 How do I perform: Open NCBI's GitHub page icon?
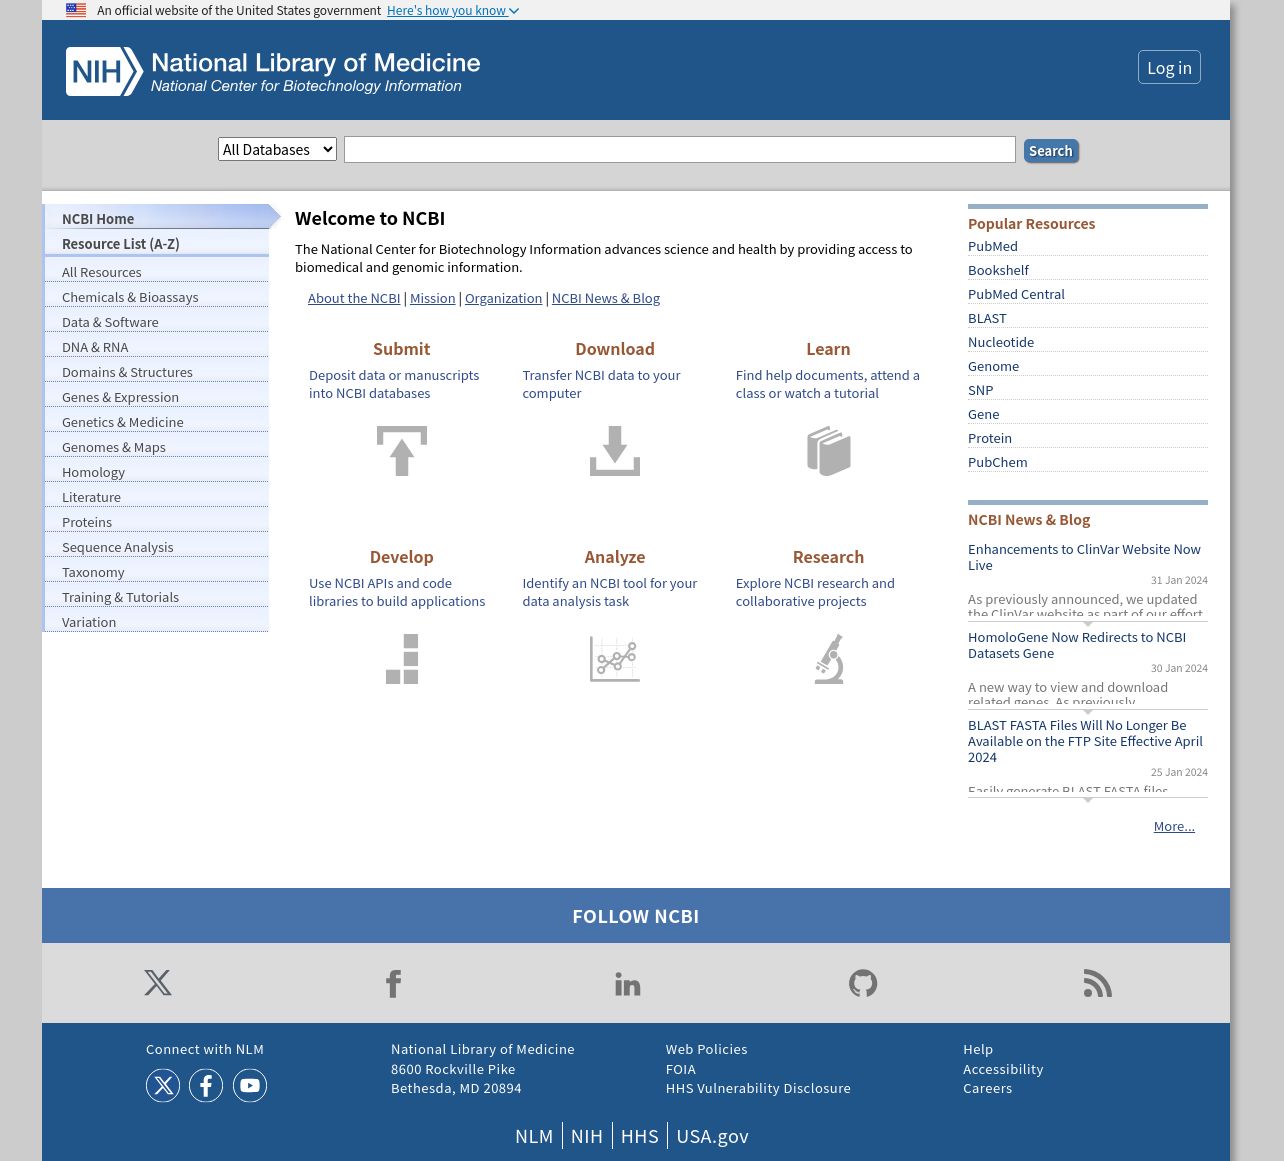pyautogui.click(x=863, y=983)
